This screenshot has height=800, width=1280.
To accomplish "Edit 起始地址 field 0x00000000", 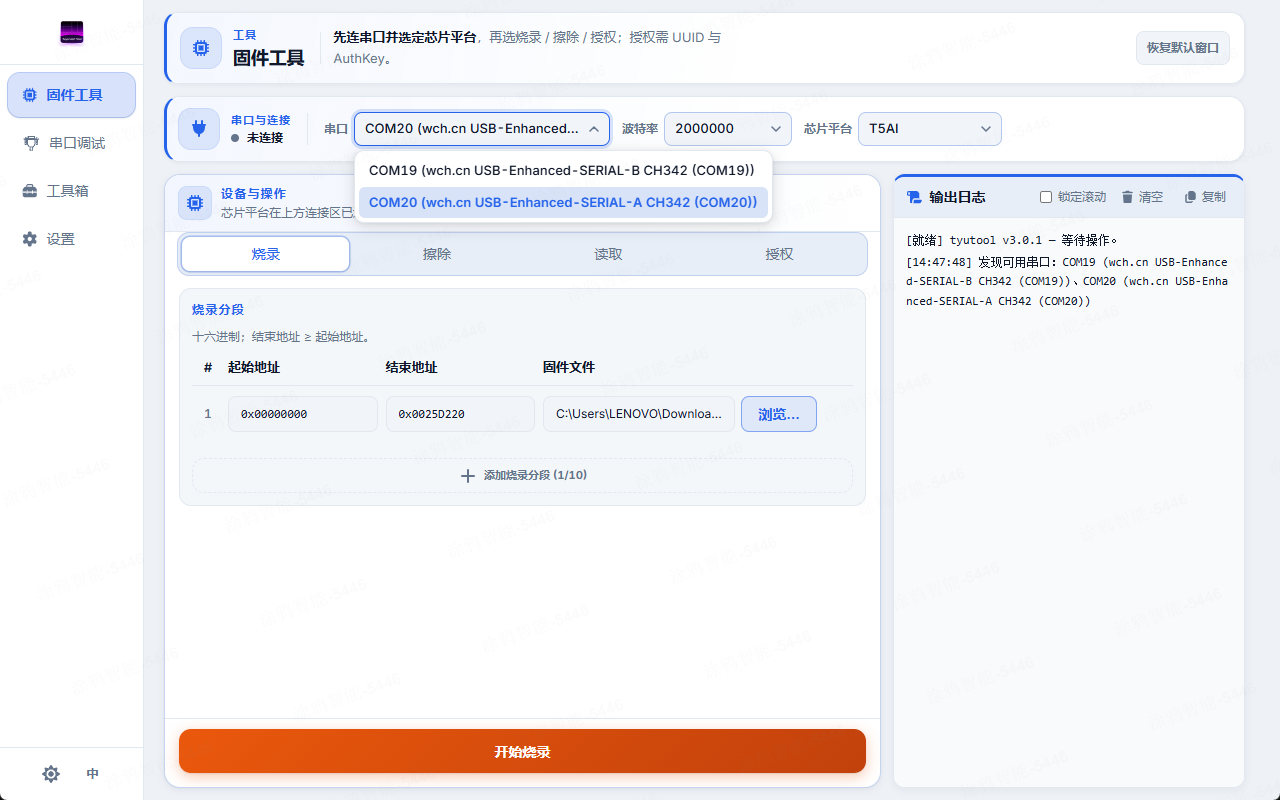I will point(303,414).
